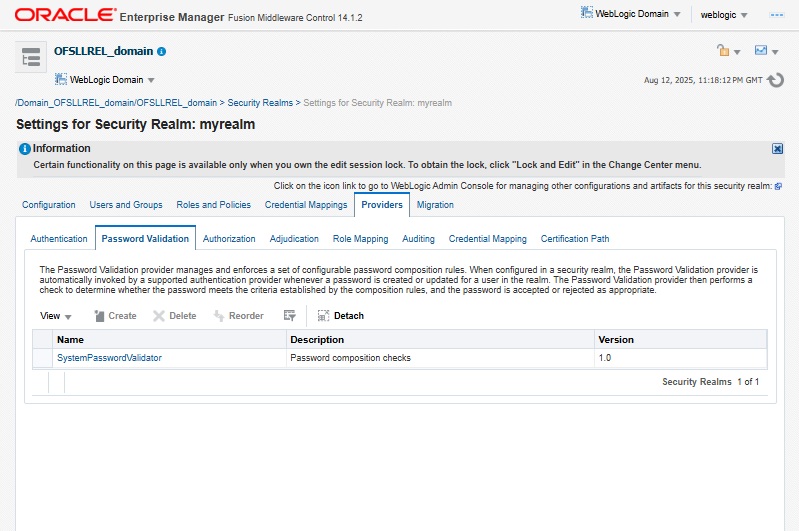
Task: Click the Reorder button
Action: click(x=238, y=316)
